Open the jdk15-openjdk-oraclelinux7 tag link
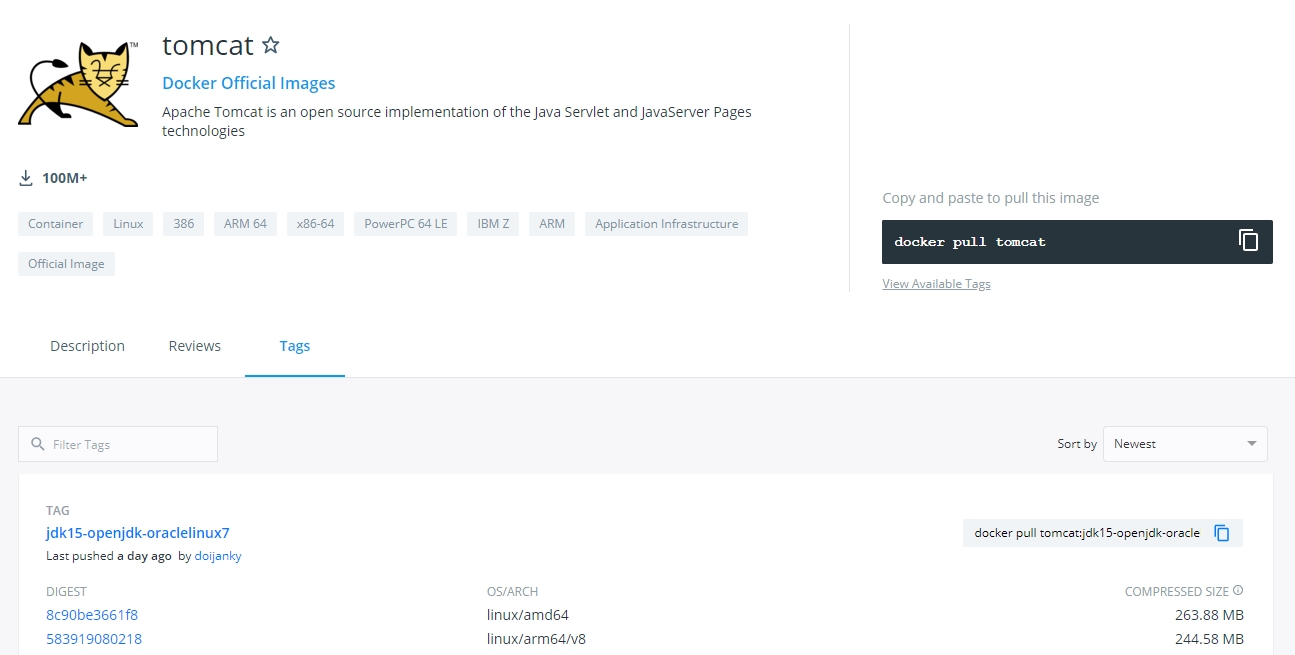The height and width of the screenshot is (655, 1295). 137,533
